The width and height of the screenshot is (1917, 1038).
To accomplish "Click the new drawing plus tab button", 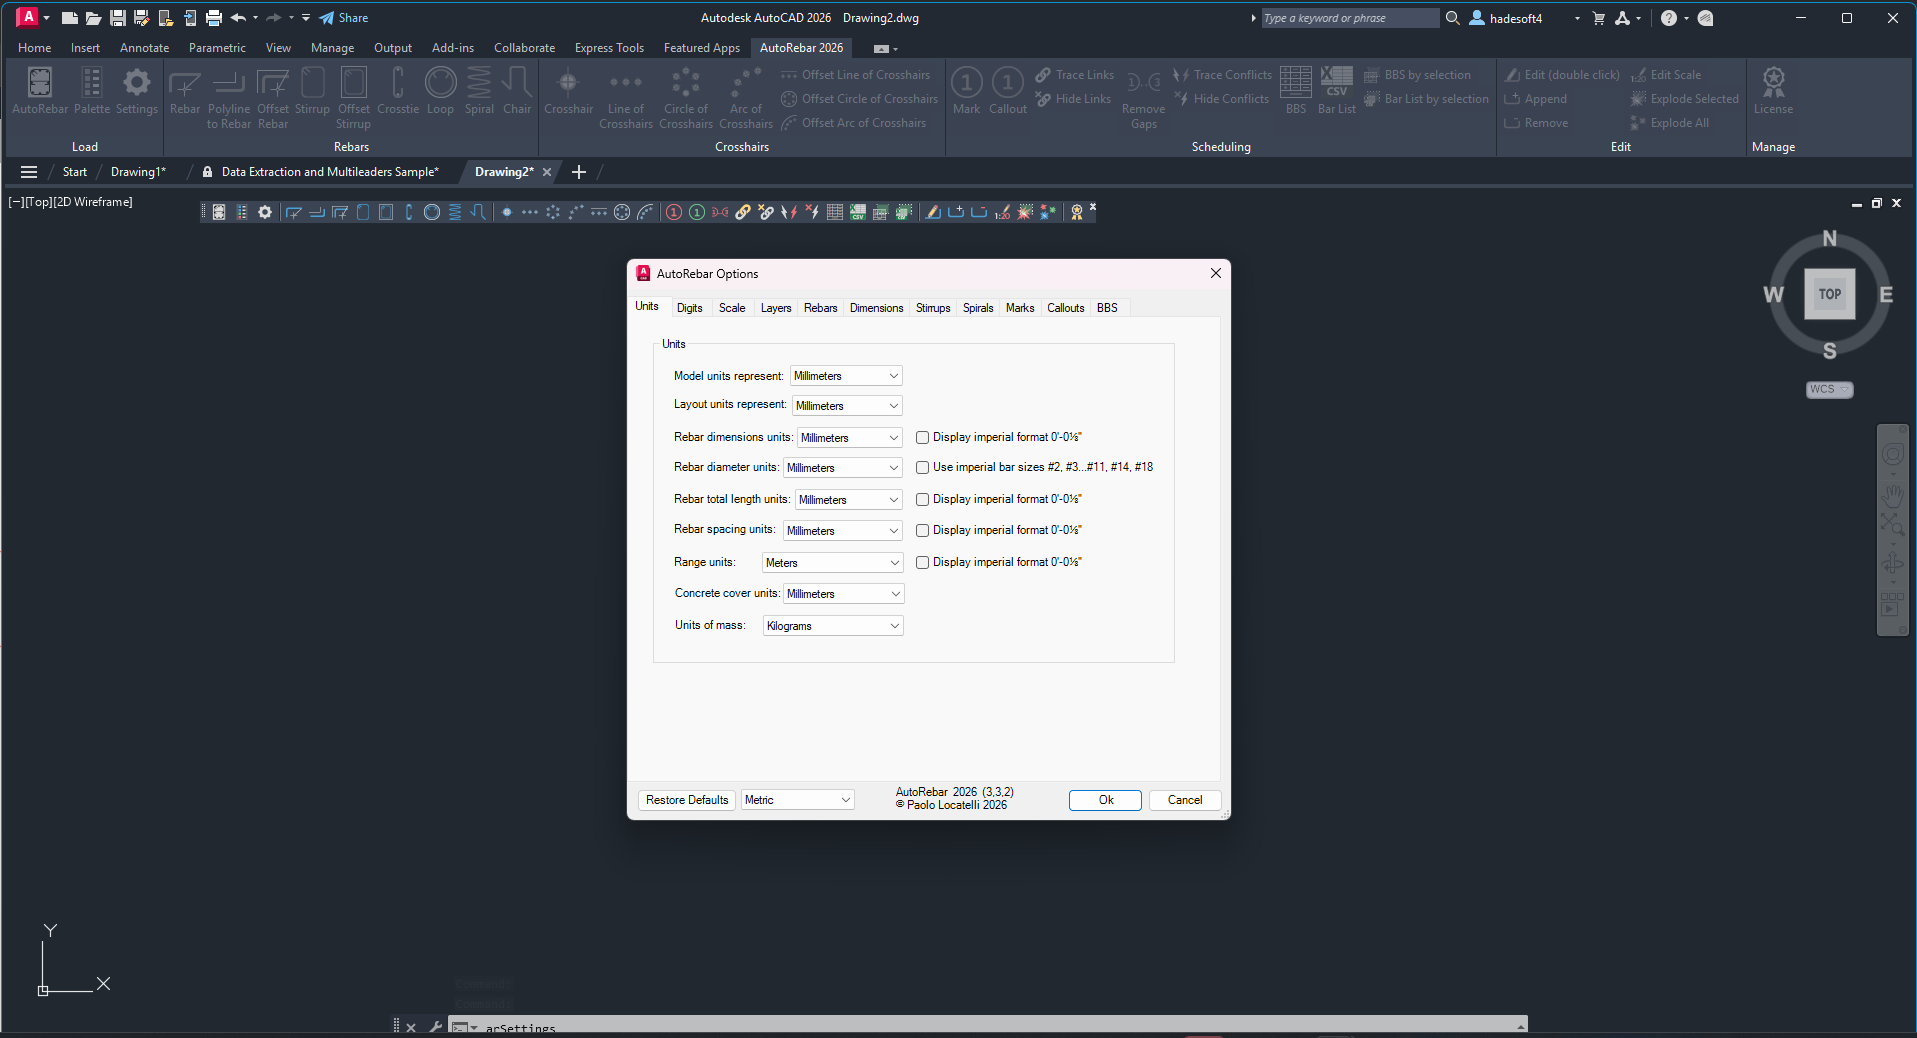I will (x=578, y=172).
